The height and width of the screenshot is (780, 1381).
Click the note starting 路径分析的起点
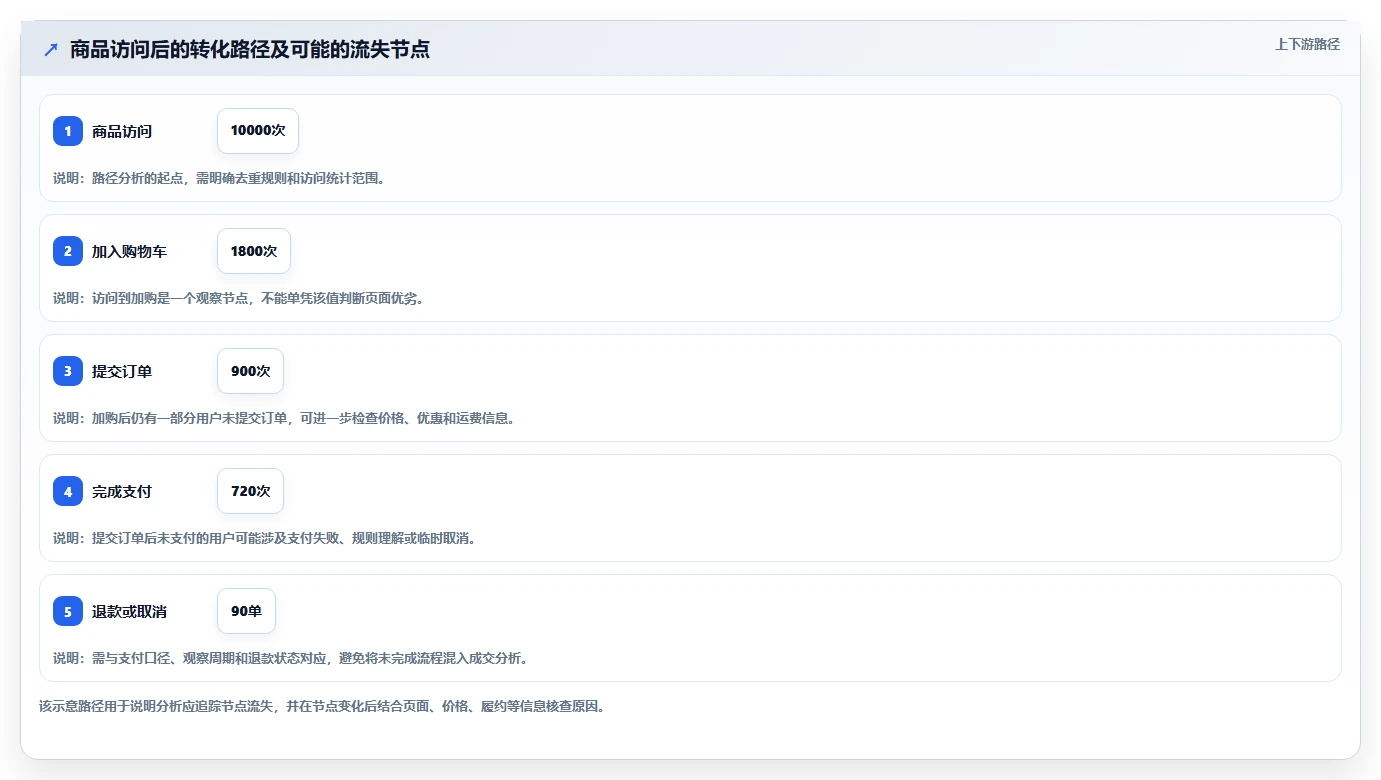219,178
